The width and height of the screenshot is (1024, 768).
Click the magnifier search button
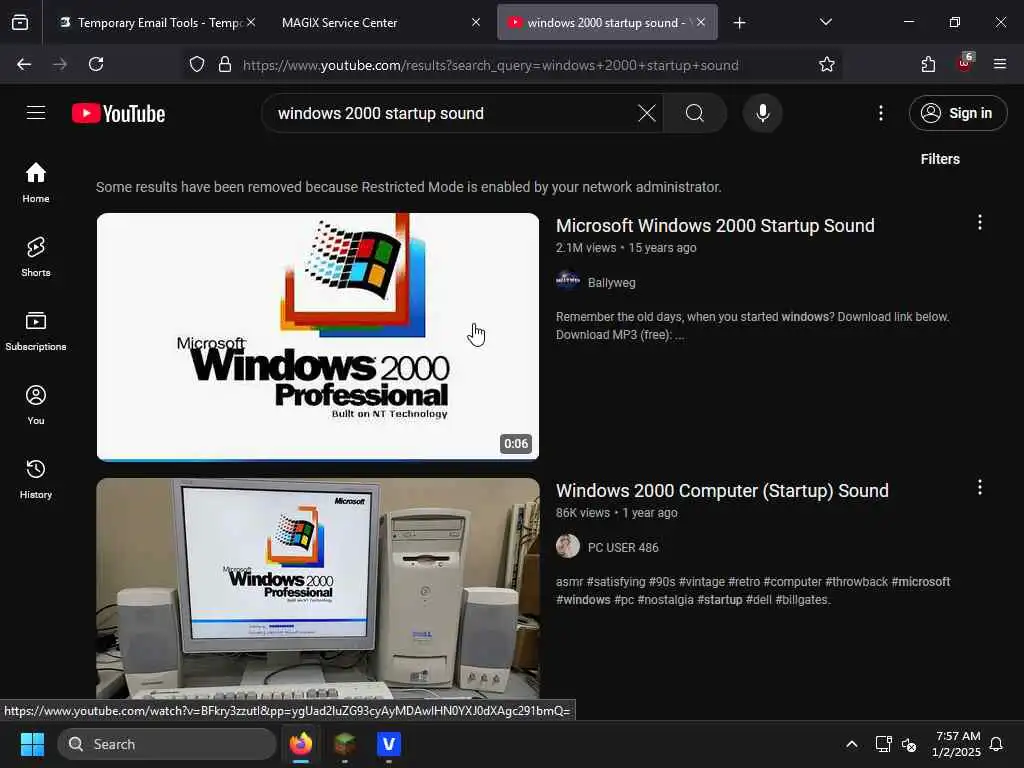pos(695,113)
